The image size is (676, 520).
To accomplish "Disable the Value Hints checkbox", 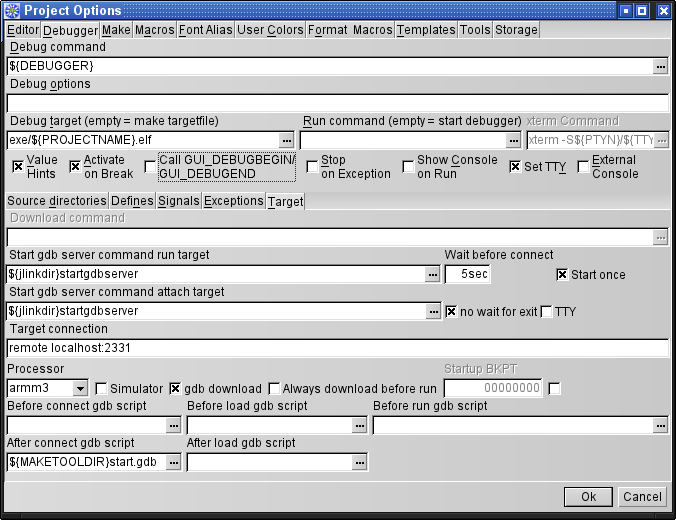I will click(x=17, y=166).
